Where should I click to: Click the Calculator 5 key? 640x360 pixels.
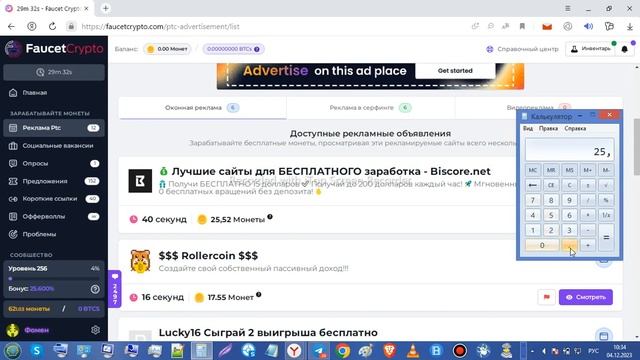[x=551, y=215]
